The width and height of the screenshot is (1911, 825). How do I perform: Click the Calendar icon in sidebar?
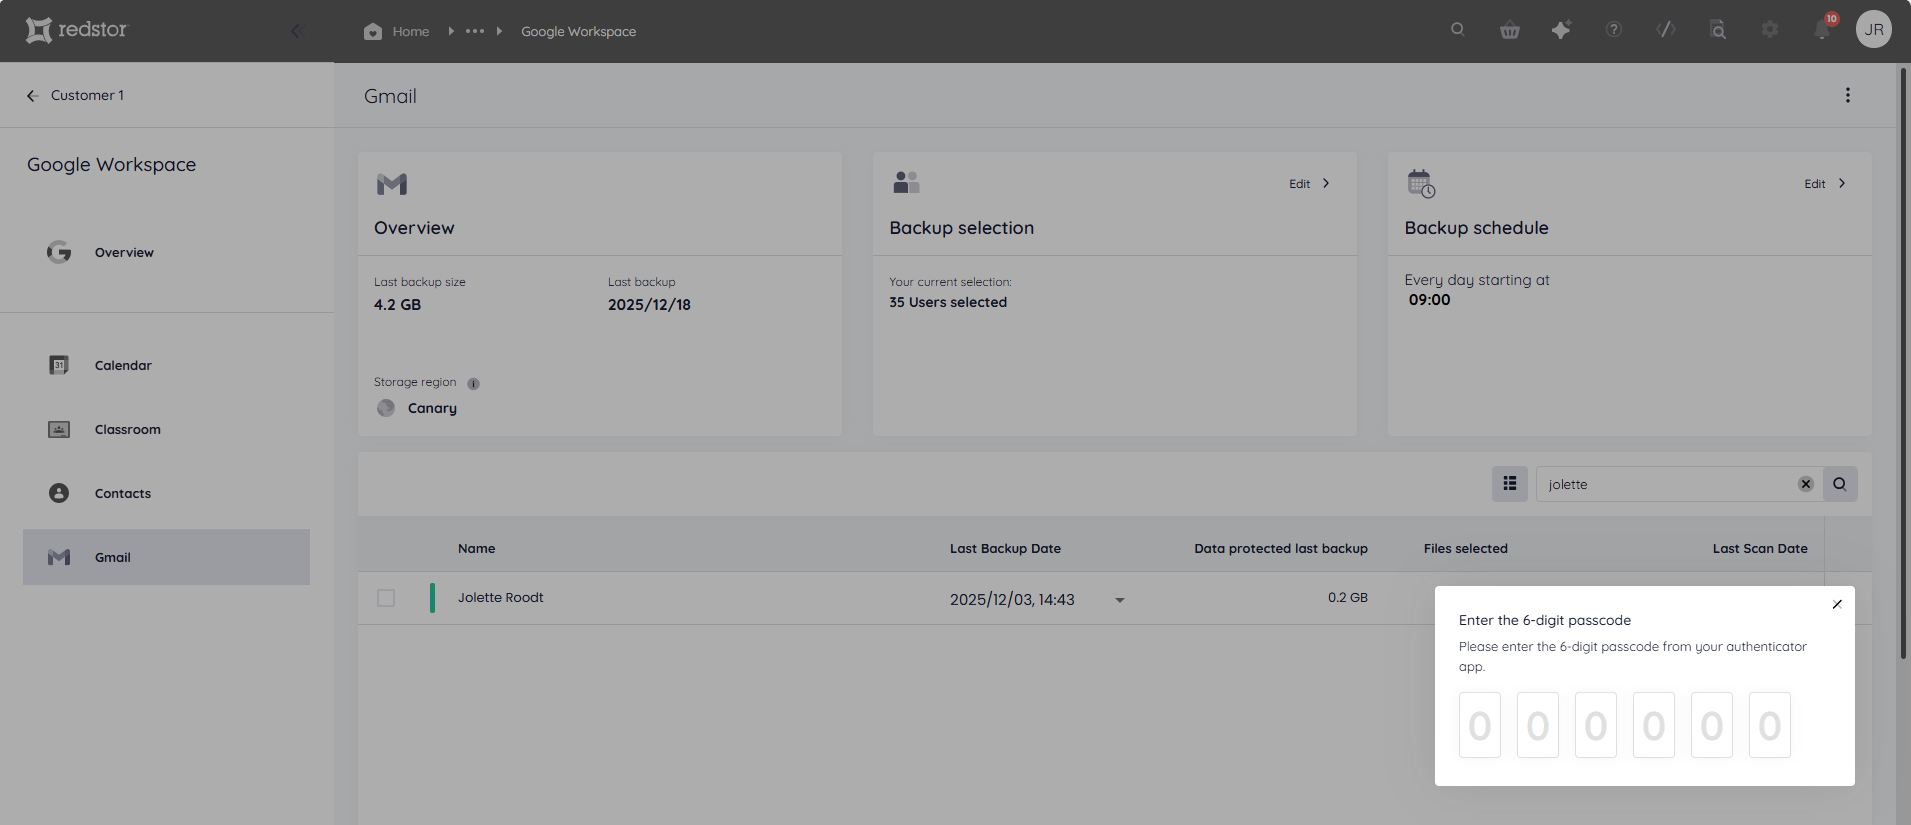coord(59,365)
